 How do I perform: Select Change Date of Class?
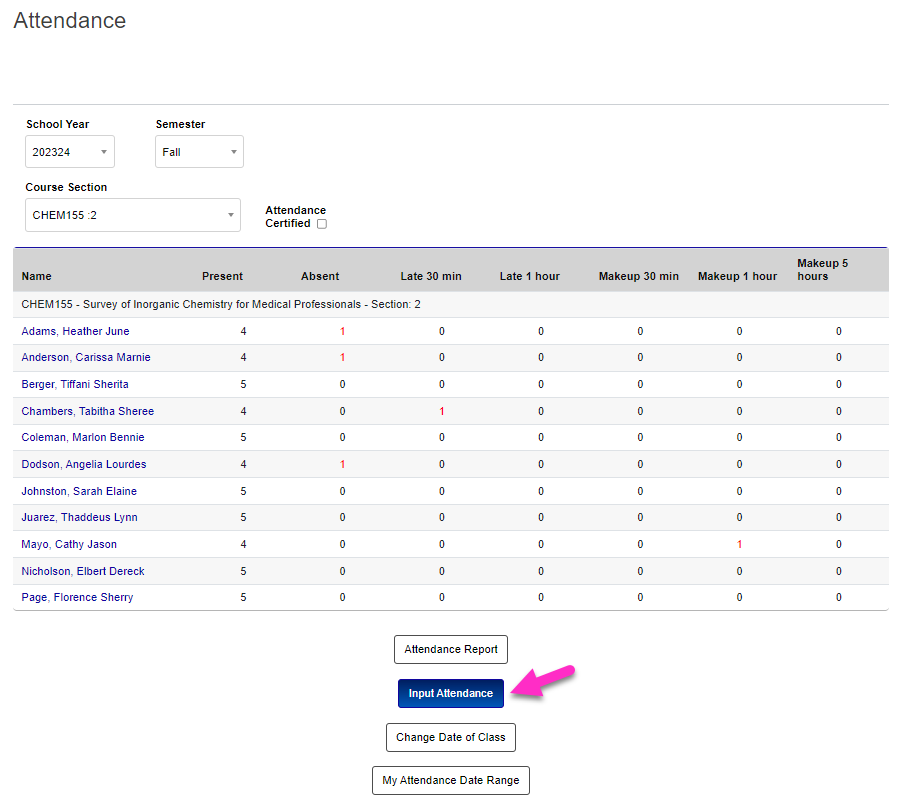450,737
